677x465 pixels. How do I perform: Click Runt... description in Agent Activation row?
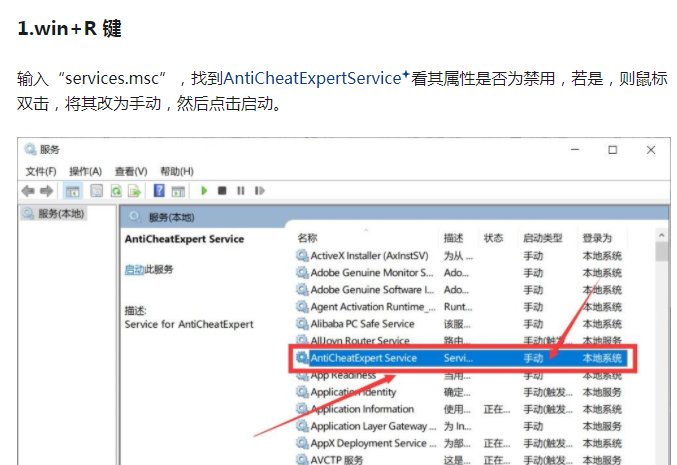coord(458,307)
